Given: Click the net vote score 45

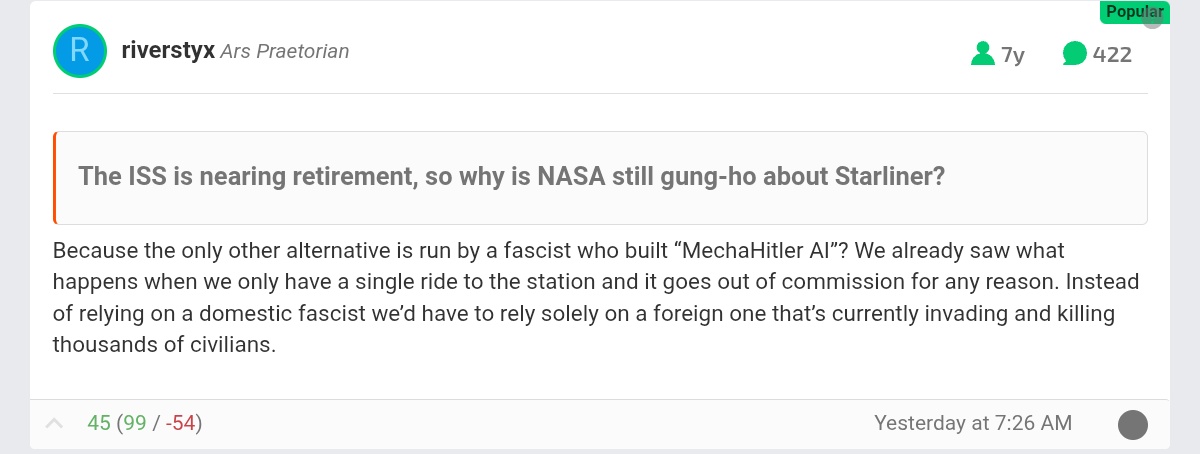Looking at the screenshot, I should coord(99,423).
